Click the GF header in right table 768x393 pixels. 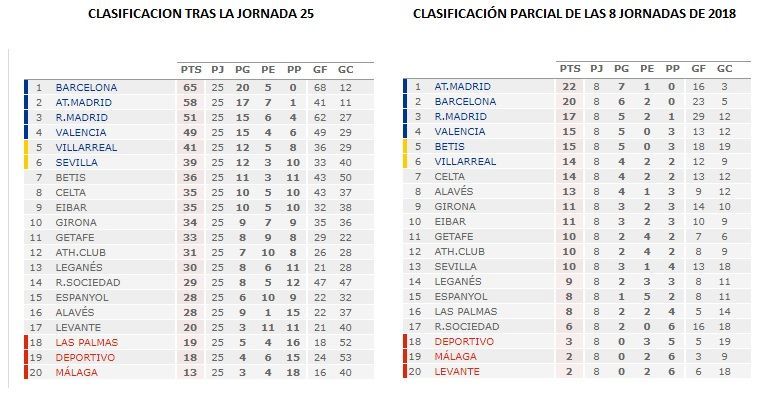pos(698,69)
